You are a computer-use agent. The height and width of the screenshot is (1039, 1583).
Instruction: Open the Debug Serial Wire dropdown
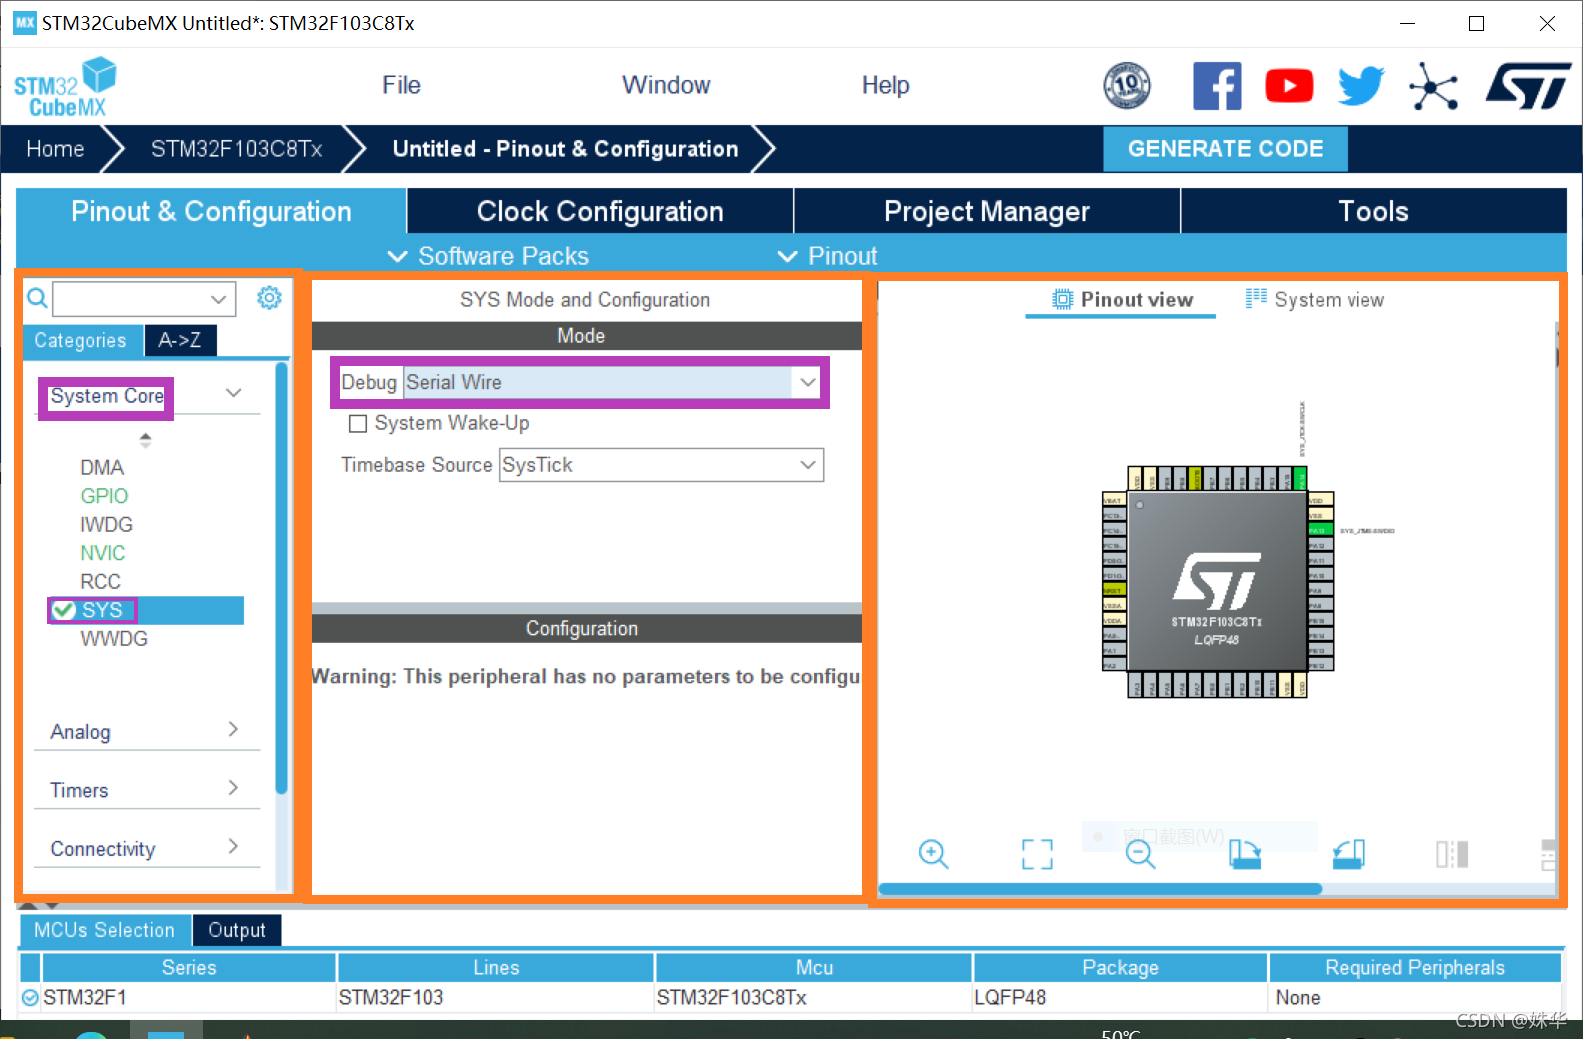(613, 382)
